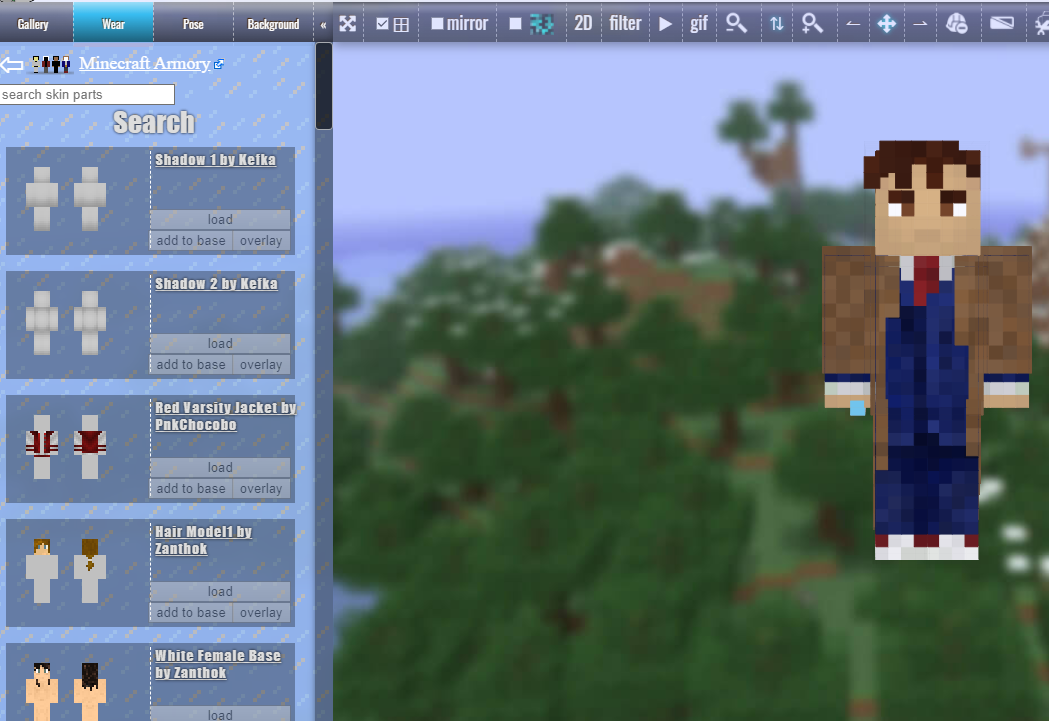Toggle the noise pattern checkbox
This screenshot has height=721, width=1049.
coord(515,24)
